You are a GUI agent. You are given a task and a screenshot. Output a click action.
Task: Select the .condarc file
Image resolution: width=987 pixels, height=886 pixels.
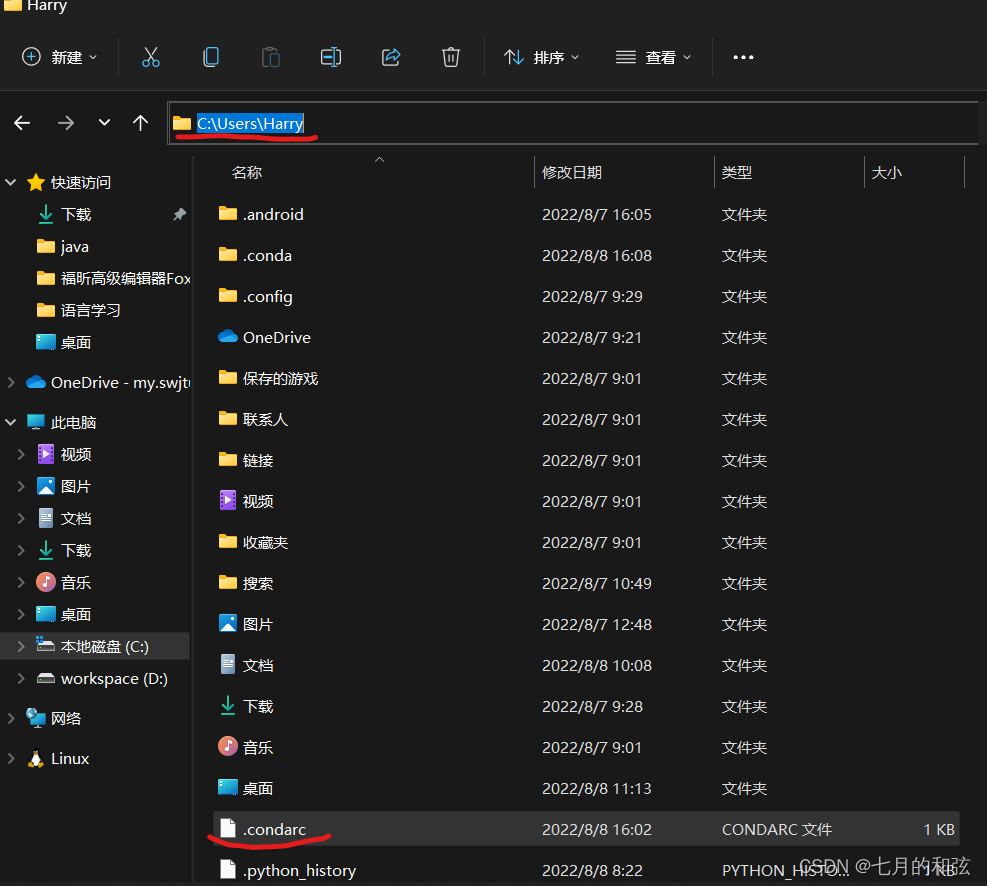(274, 829)
